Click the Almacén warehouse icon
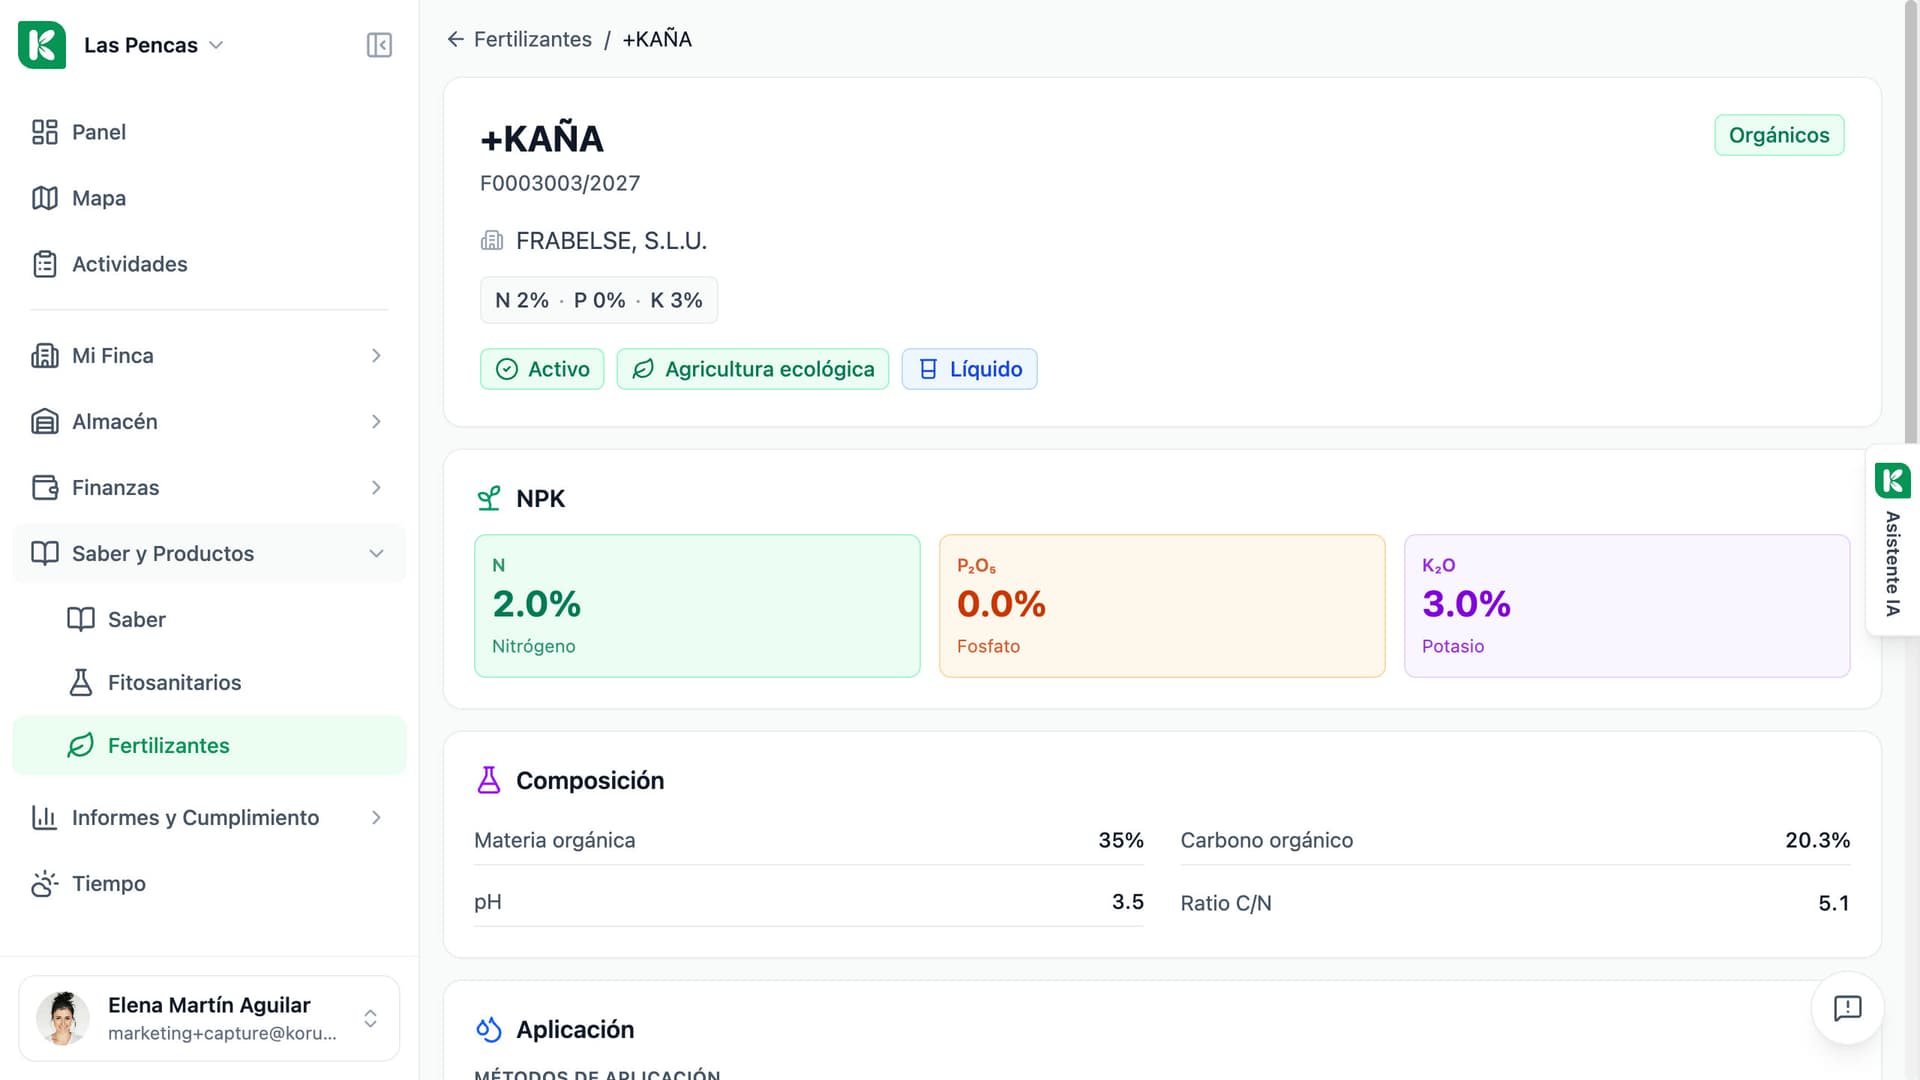Viewport: 1920px width, 1080px height. pos(45,422)
